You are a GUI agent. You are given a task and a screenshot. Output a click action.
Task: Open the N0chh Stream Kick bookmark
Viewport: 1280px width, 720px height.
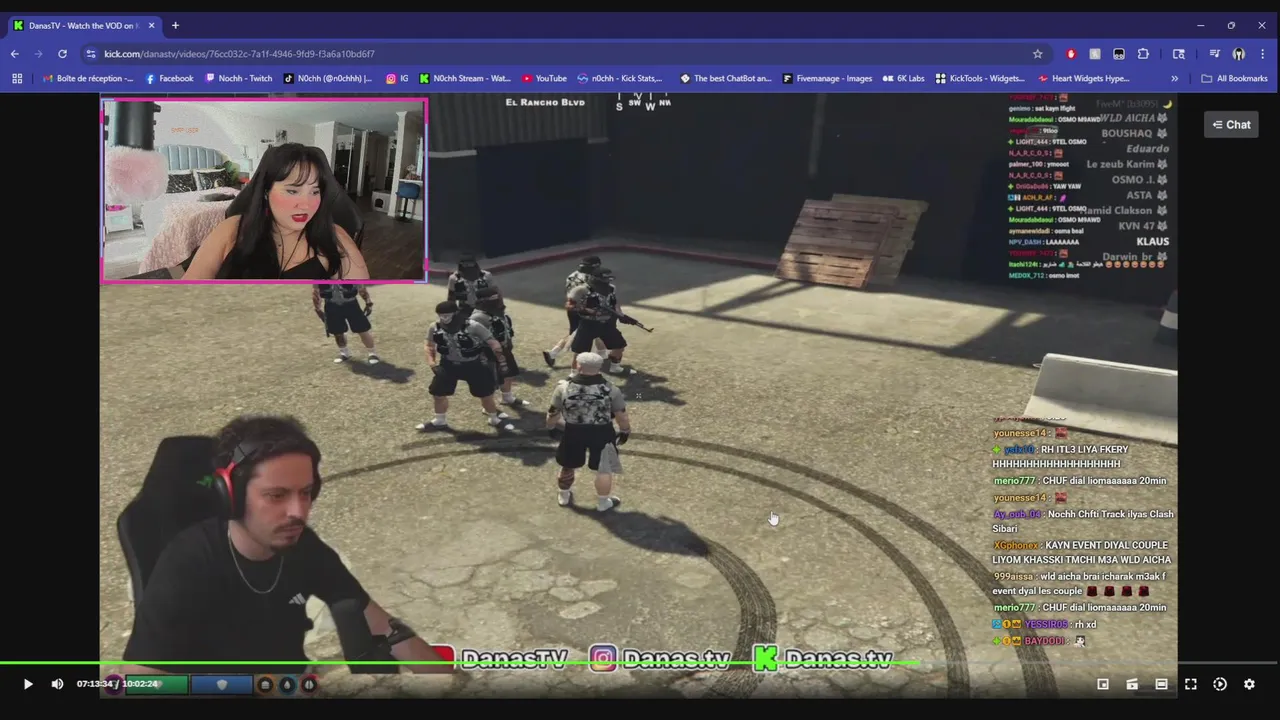pyautogui.click(x=465, y=78)
